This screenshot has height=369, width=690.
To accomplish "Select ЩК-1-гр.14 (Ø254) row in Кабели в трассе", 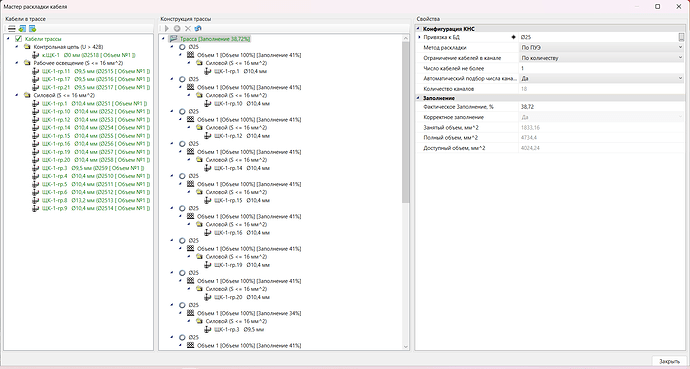I will click(95, 128).
